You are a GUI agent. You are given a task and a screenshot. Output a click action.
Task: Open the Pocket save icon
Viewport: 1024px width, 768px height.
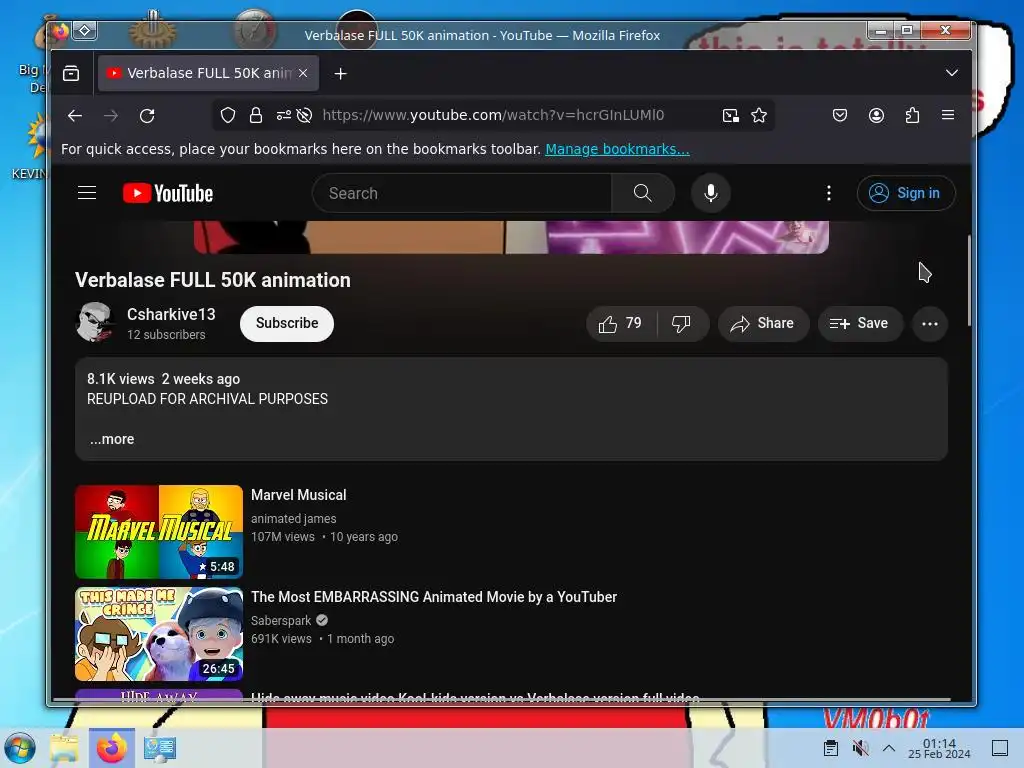840,116
